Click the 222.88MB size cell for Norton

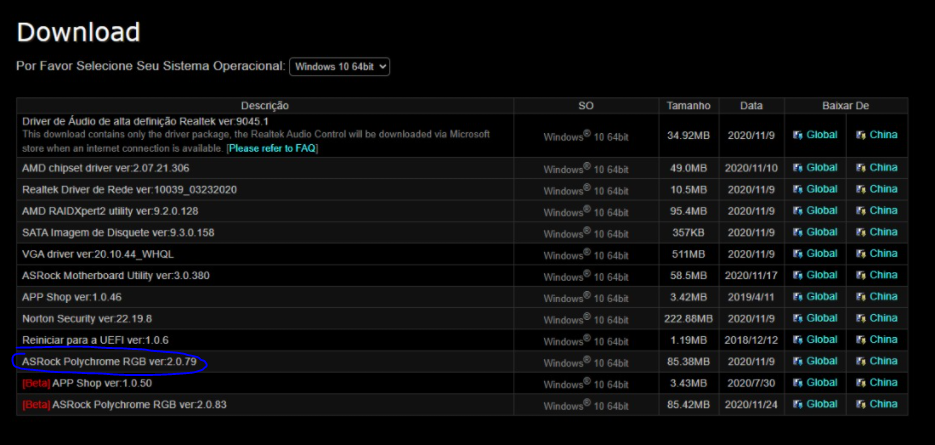click(x=688, y=319)
